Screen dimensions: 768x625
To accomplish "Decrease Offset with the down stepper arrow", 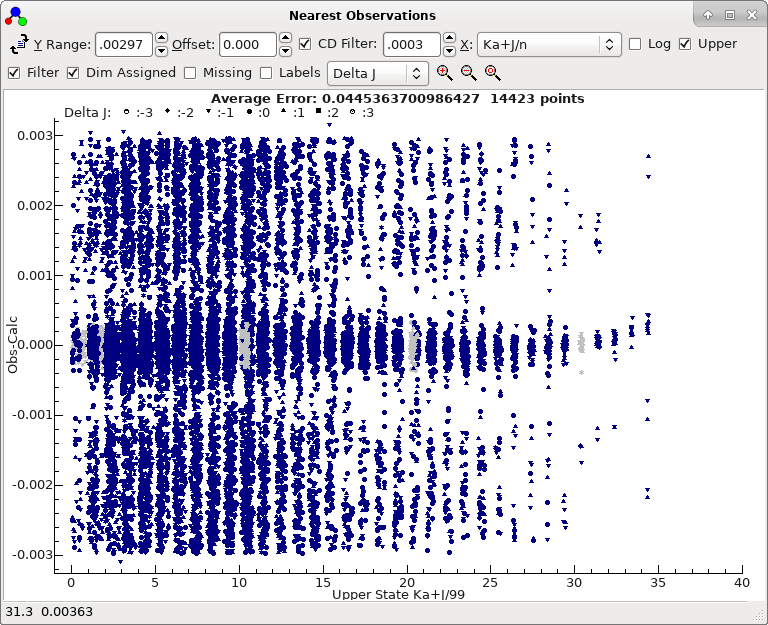I will click(x=286, y=51).
